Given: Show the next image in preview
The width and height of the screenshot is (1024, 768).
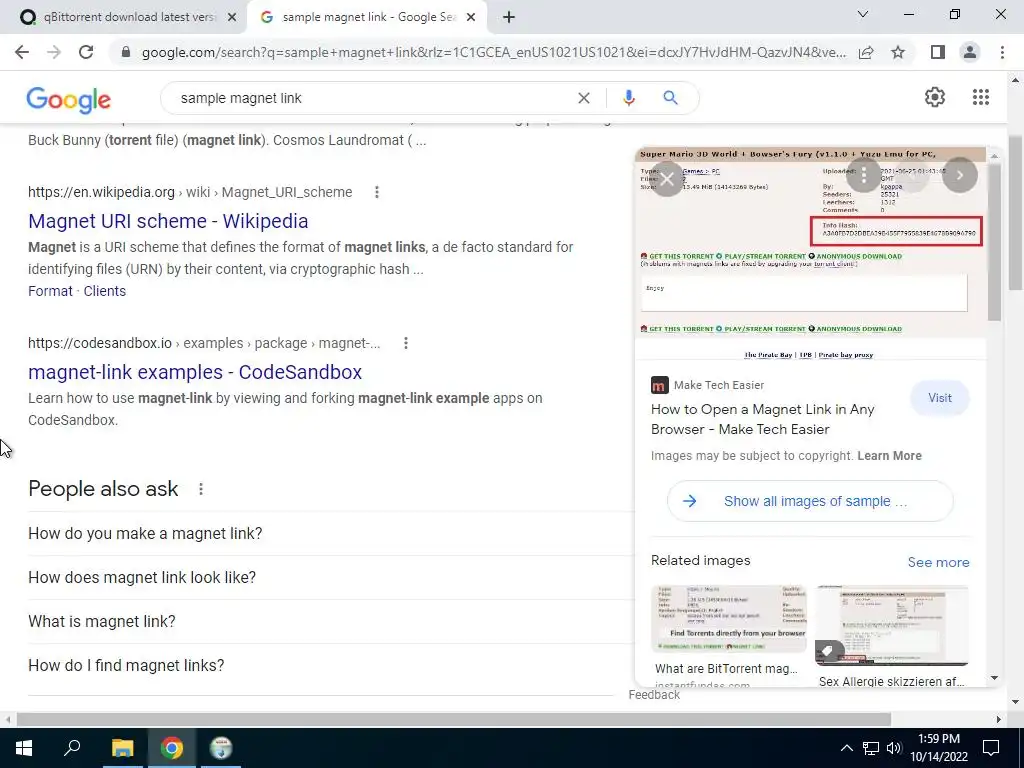Looking at the screenshot, I should coord(959,175).
